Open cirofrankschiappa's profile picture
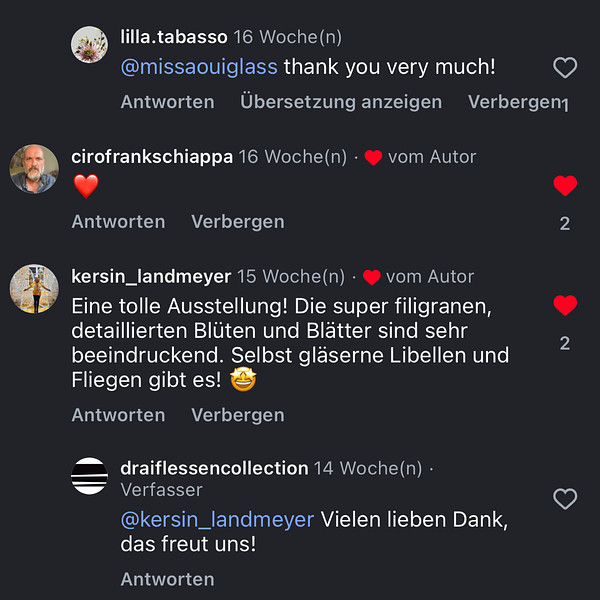 [34, 169]
